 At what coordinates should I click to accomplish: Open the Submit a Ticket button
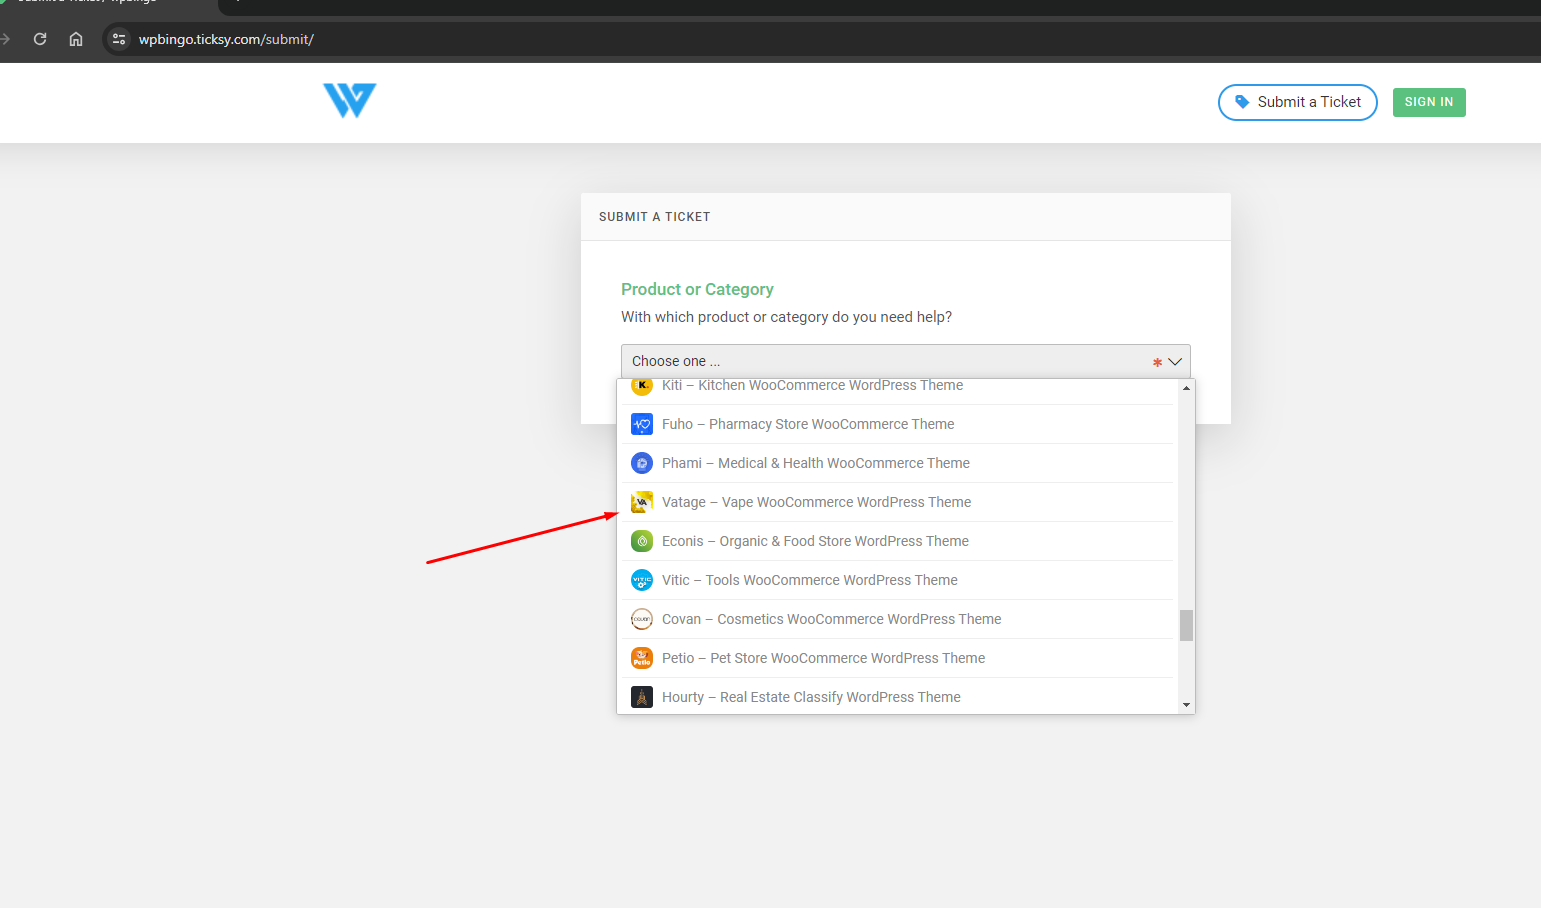coord(1297,102)
